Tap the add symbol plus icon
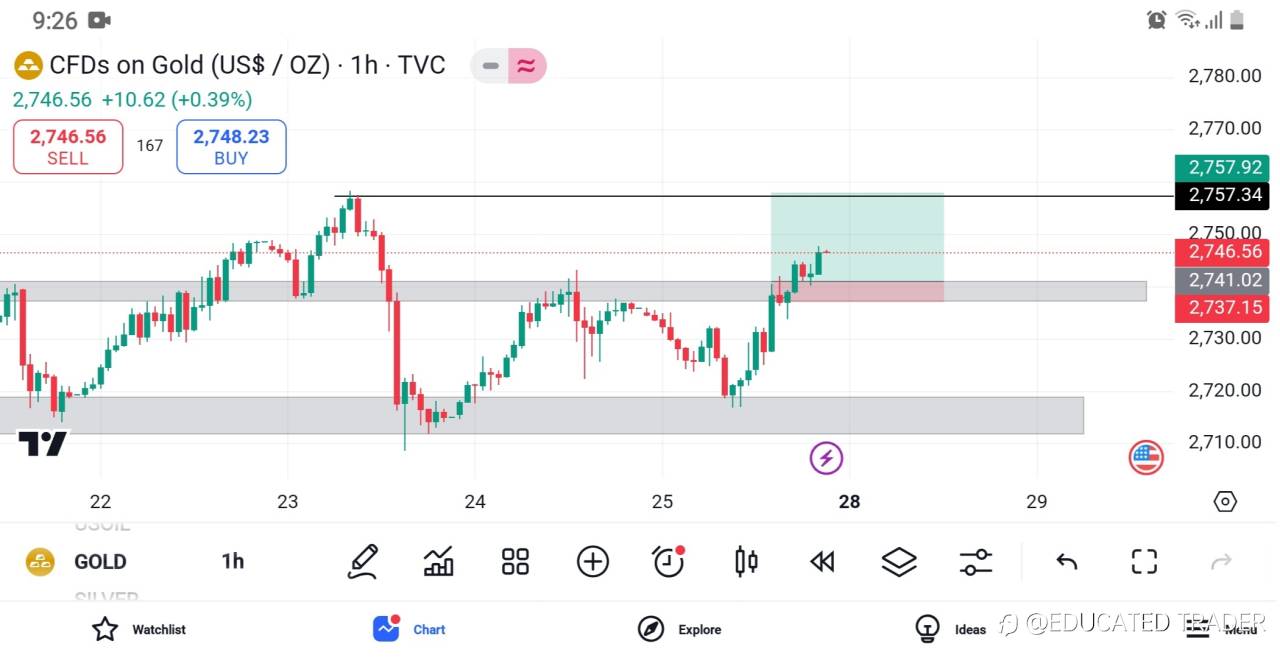The image size is (1280, 658). tap(593, 561)
